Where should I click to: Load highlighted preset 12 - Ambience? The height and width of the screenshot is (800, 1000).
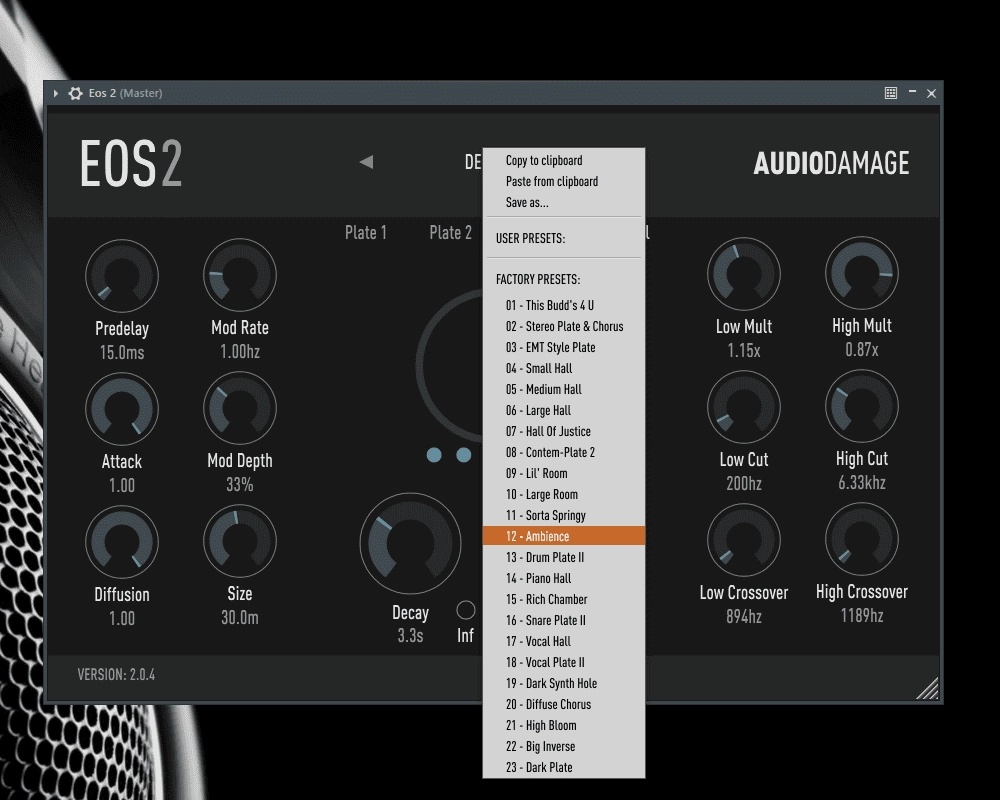[564, 536]
